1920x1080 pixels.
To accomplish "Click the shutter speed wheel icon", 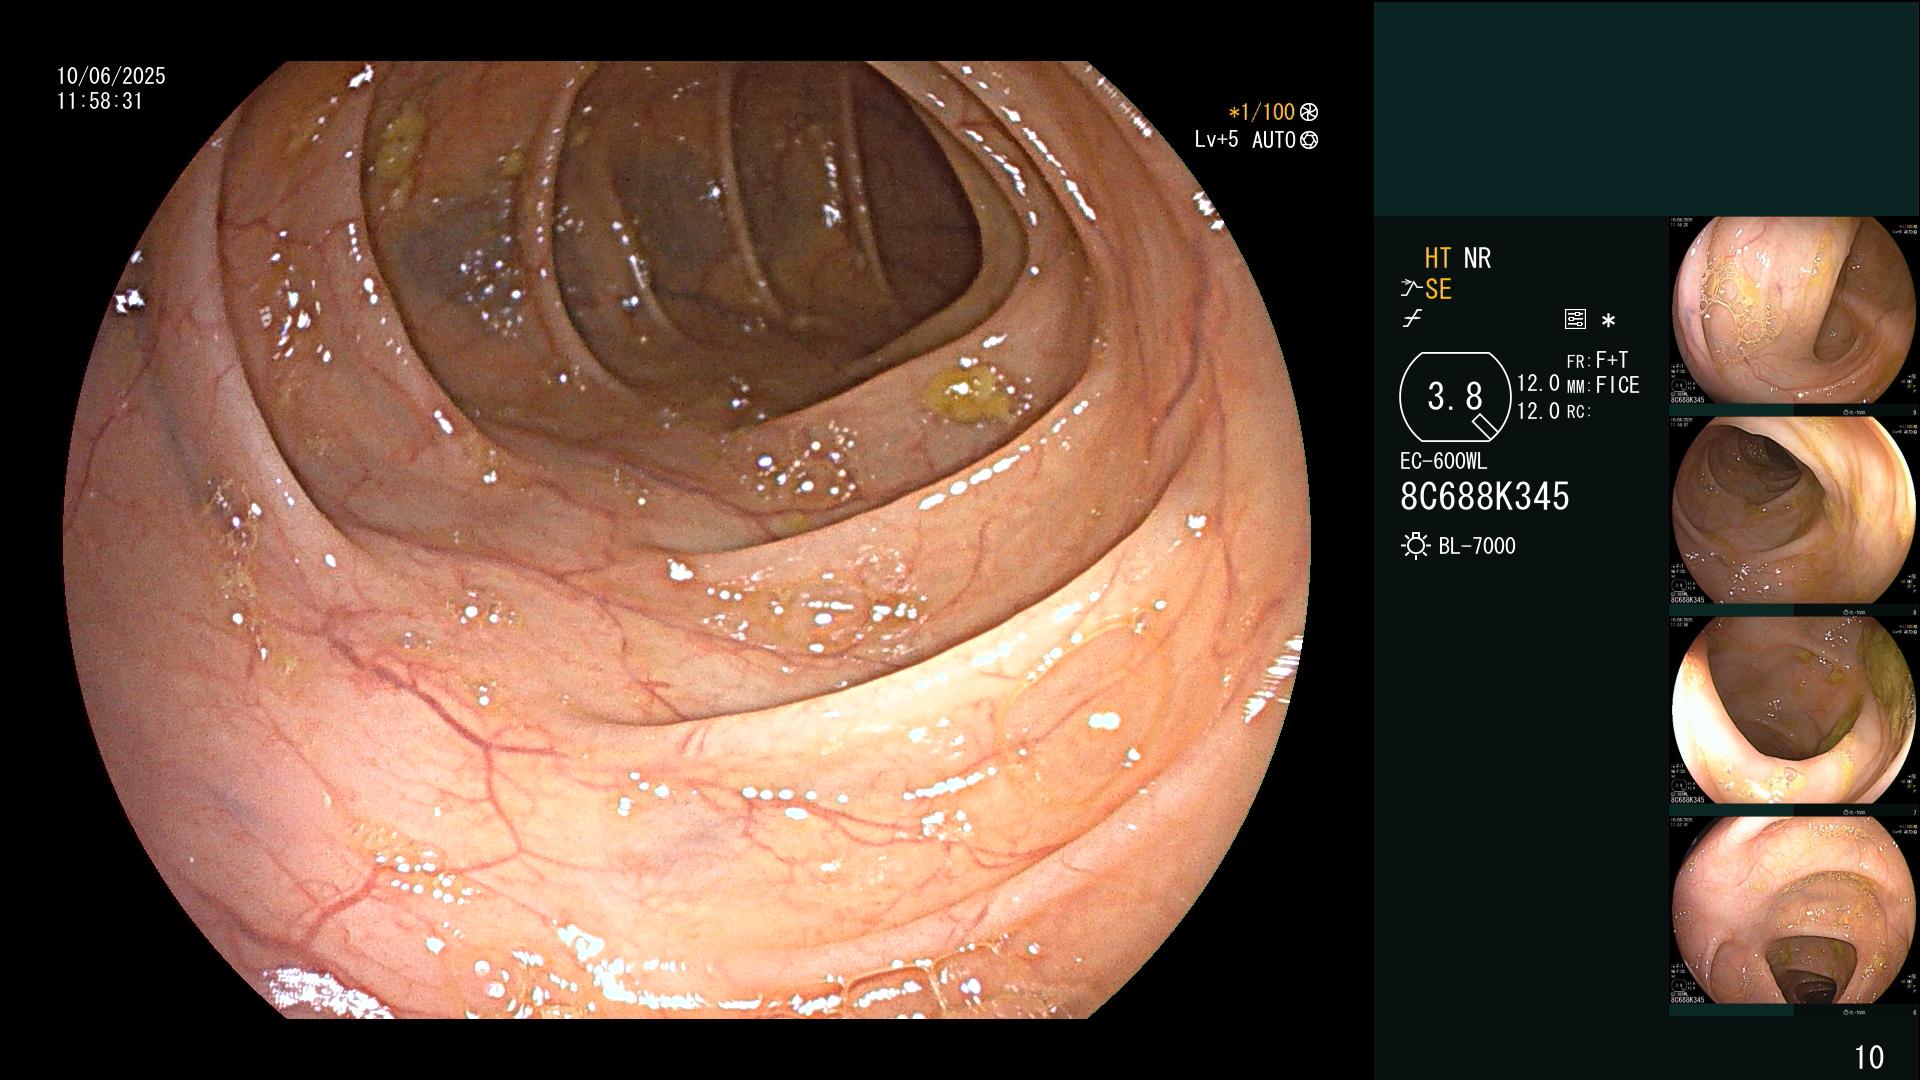I will click(1309, 113).
